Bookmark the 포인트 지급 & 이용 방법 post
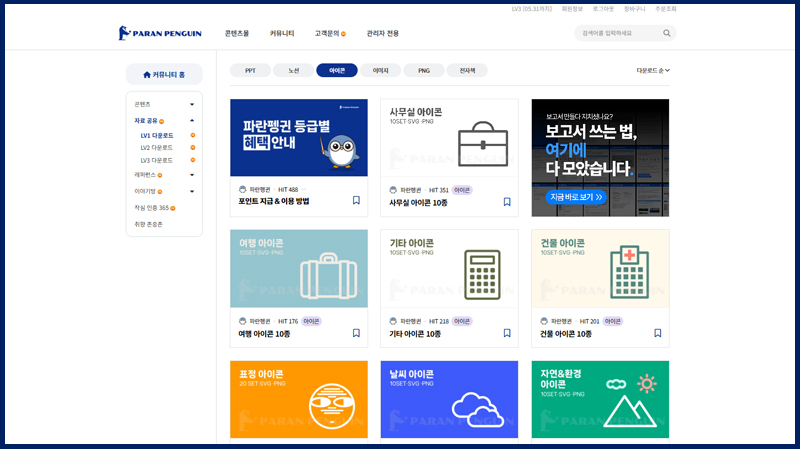The height and width of the screenshot is (449, 800). [356, 201]
